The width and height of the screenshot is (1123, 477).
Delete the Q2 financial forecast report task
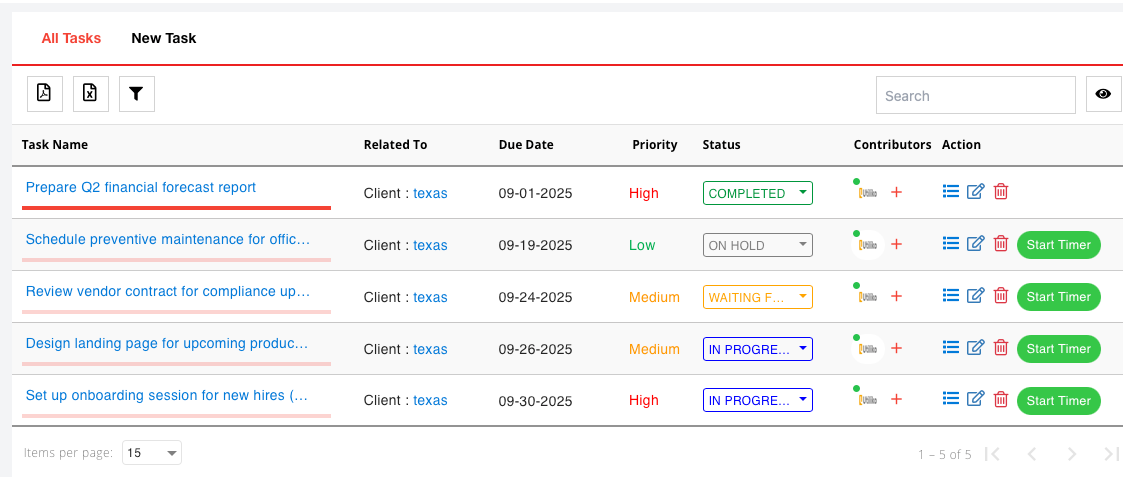(1001, 192)
